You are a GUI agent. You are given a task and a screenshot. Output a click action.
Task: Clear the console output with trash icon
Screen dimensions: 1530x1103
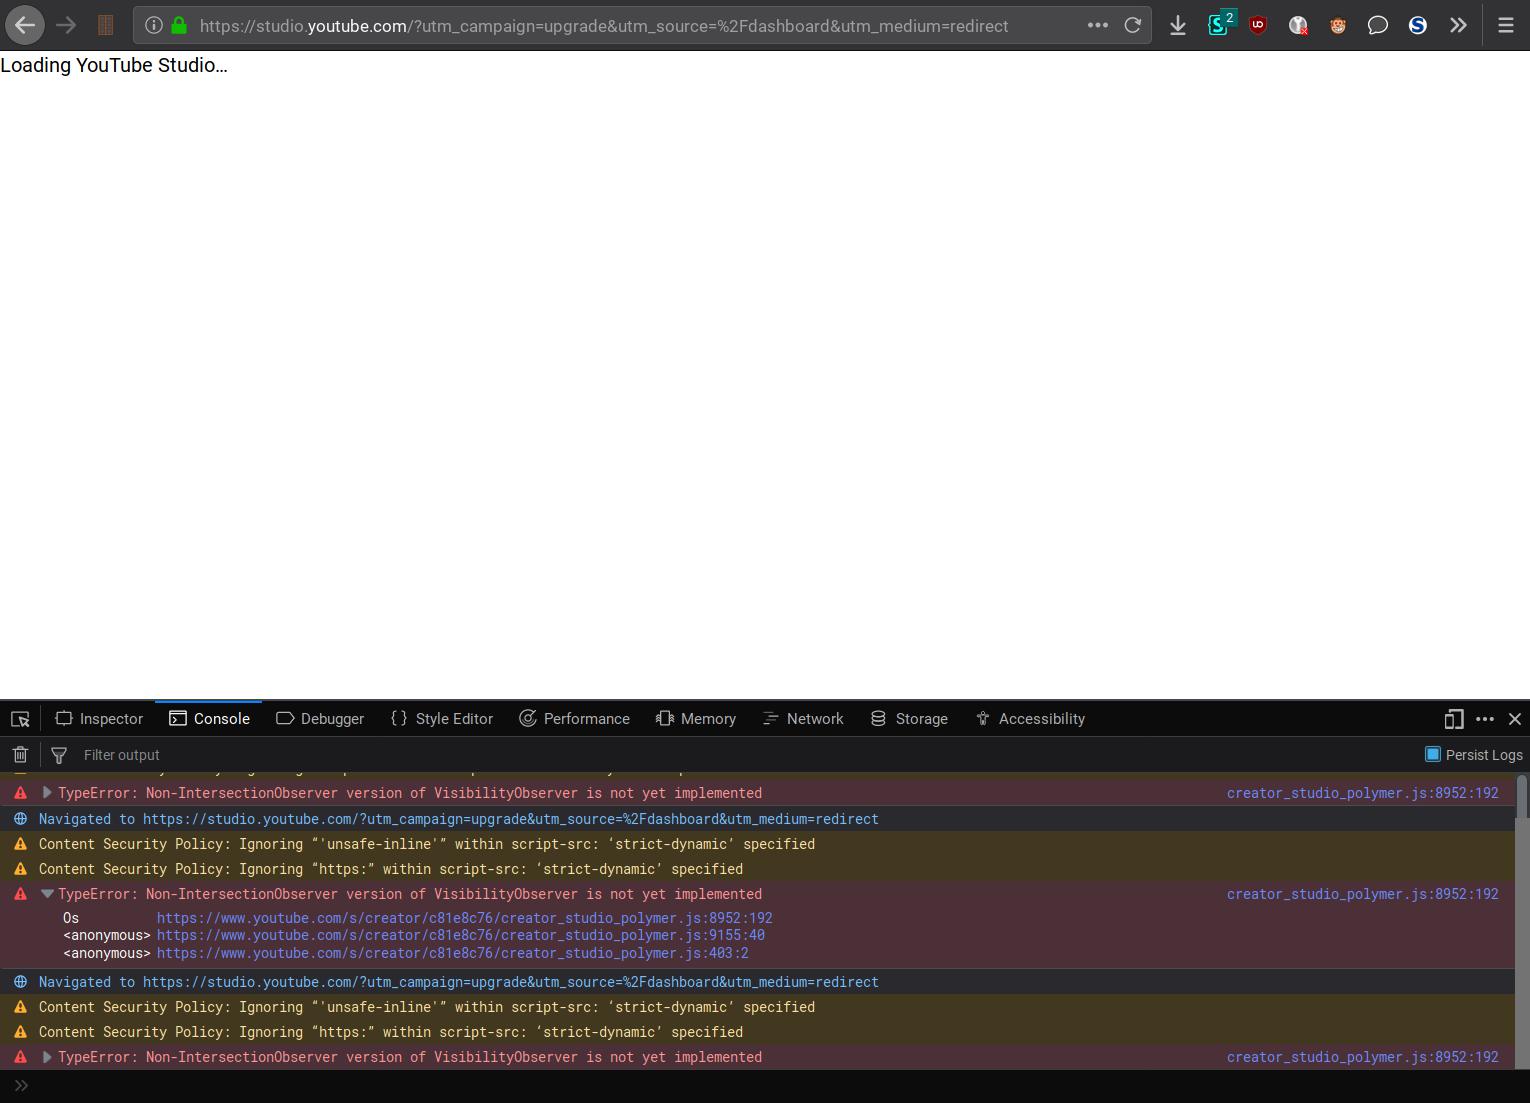(20, 755)
